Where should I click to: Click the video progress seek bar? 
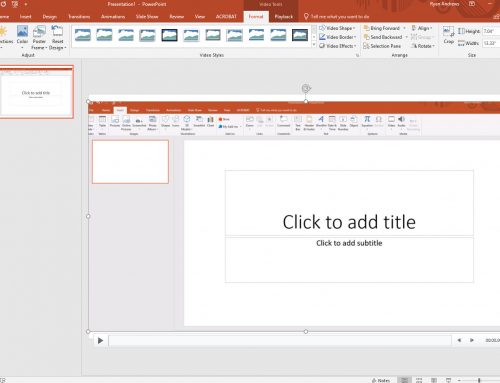tap(280, 341)
